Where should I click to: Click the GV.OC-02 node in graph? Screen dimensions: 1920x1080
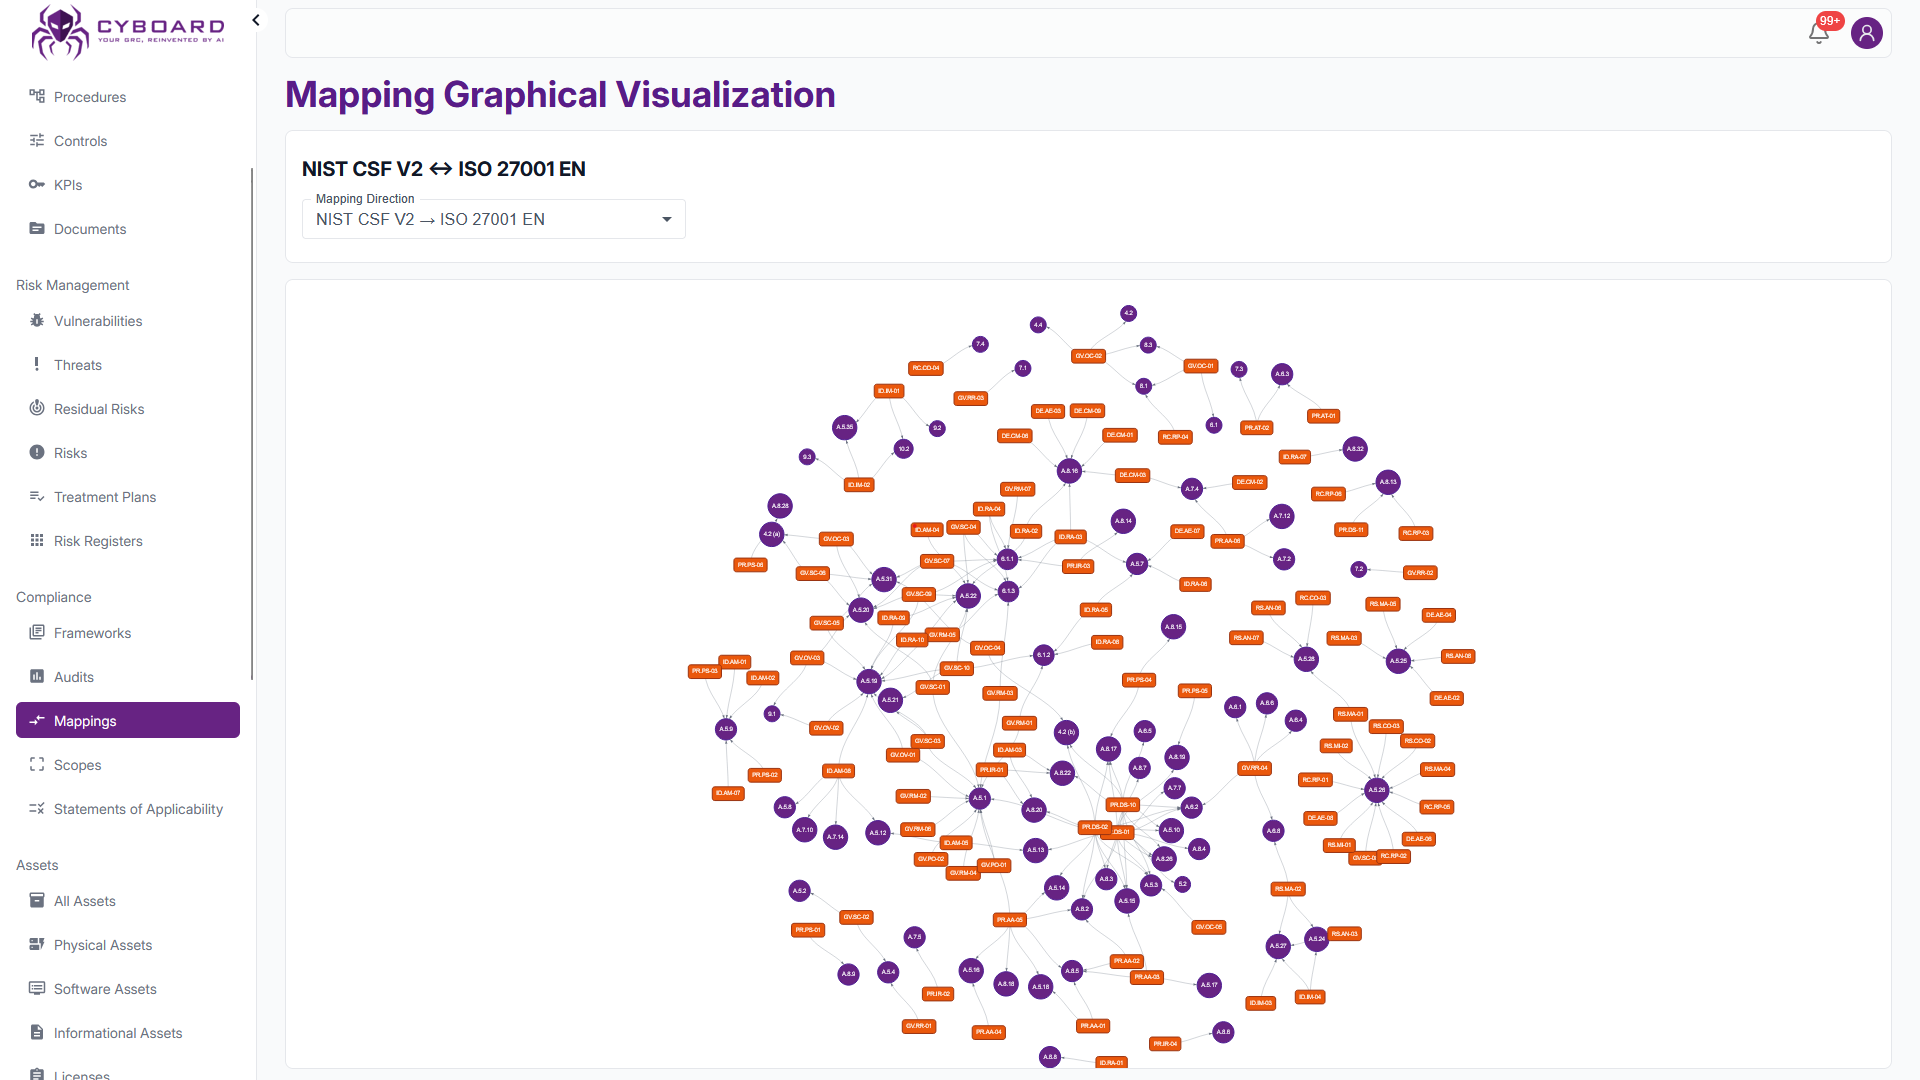(1088, 356)
